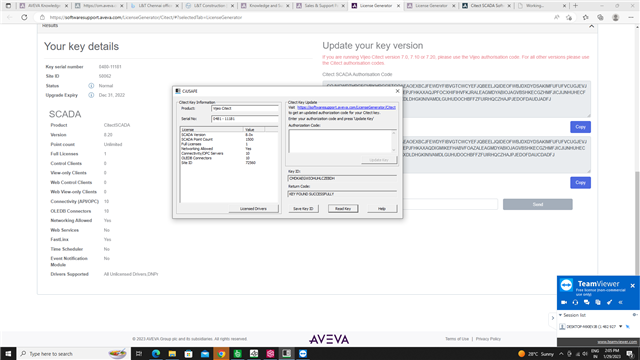640x360 pixels.
Task: Open File Explorer from the taskbar
Action: [x=172, y=353]
